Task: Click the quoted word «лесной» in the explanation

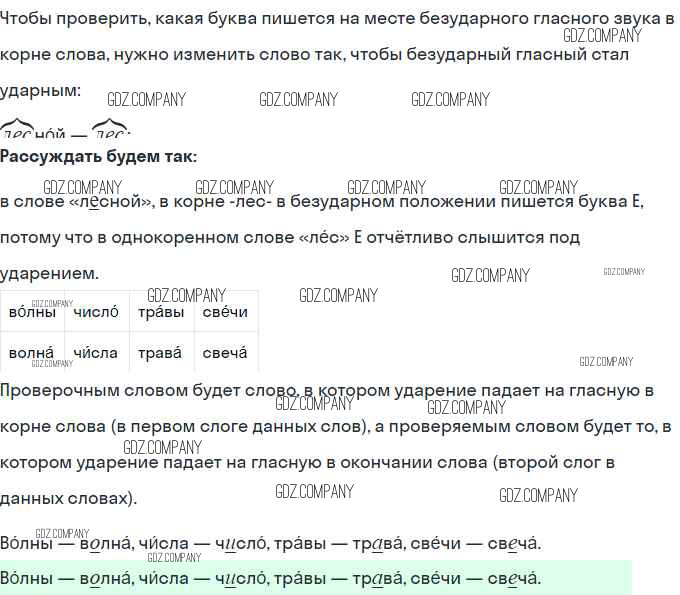Action: pyautogui.click(x=110, y=203)
